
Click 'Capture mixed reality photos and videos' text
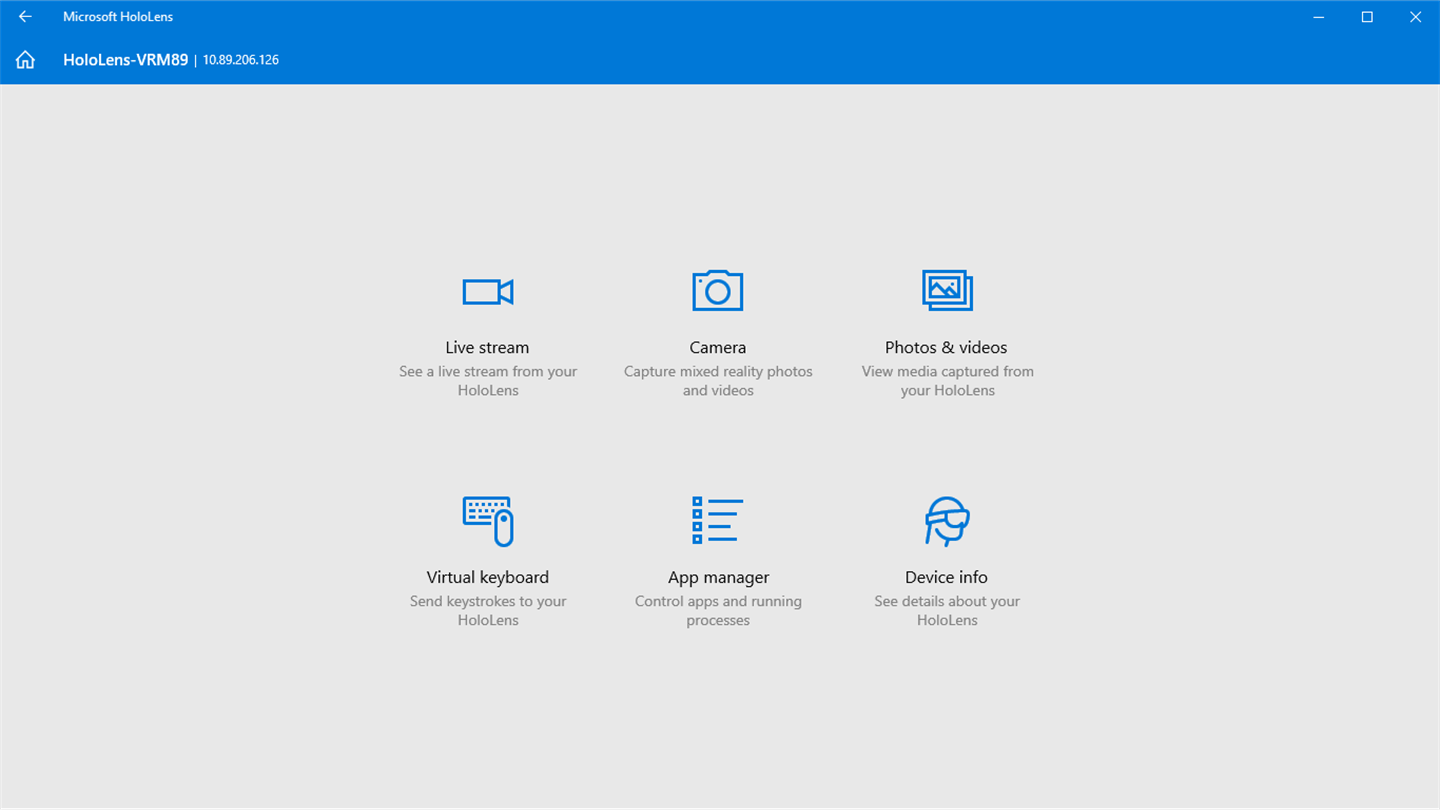718,381
